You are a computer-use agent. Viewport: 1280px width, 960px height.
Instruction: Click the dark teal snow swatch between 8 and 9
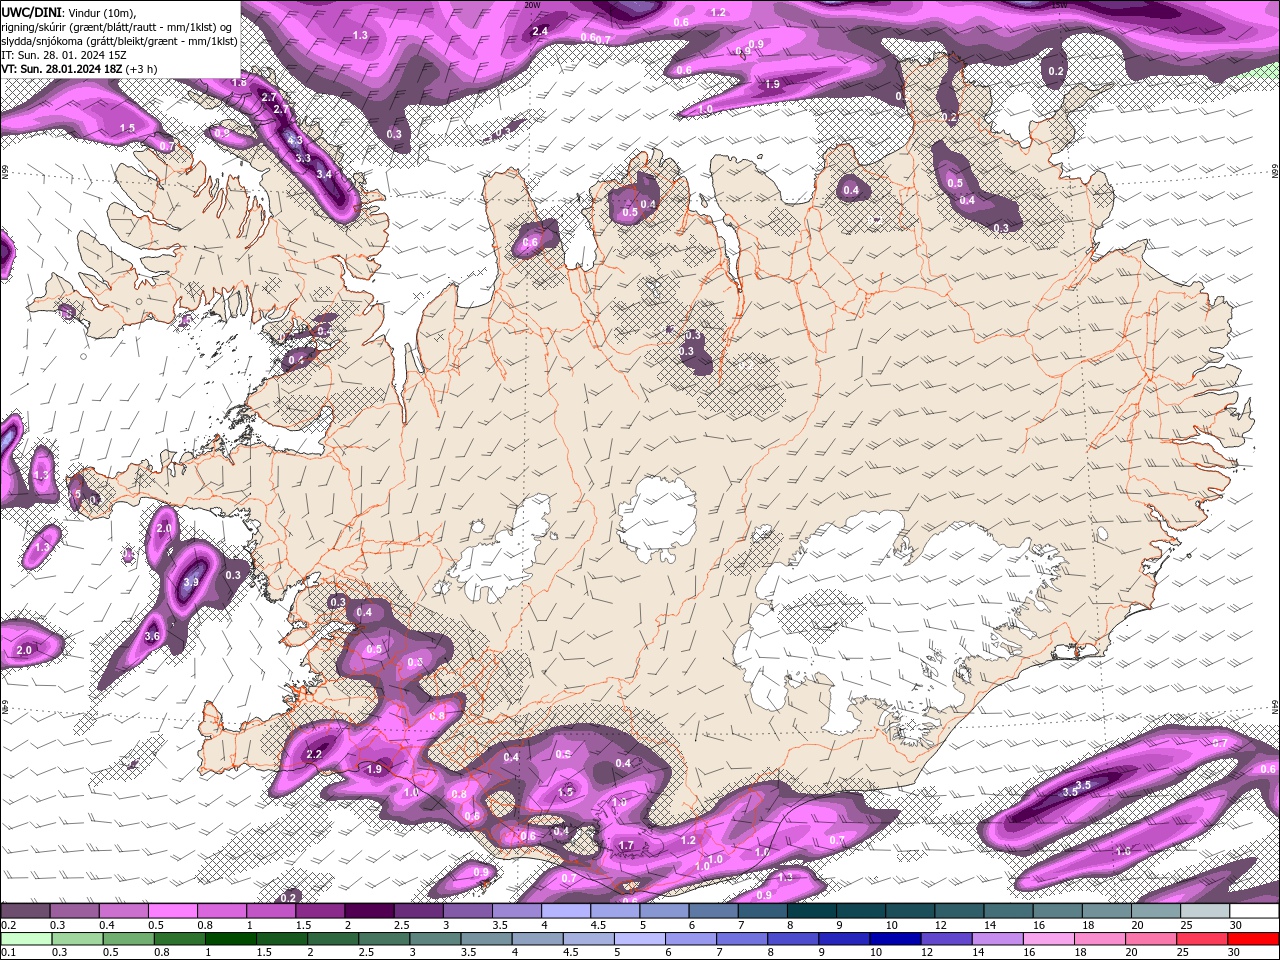812,910
